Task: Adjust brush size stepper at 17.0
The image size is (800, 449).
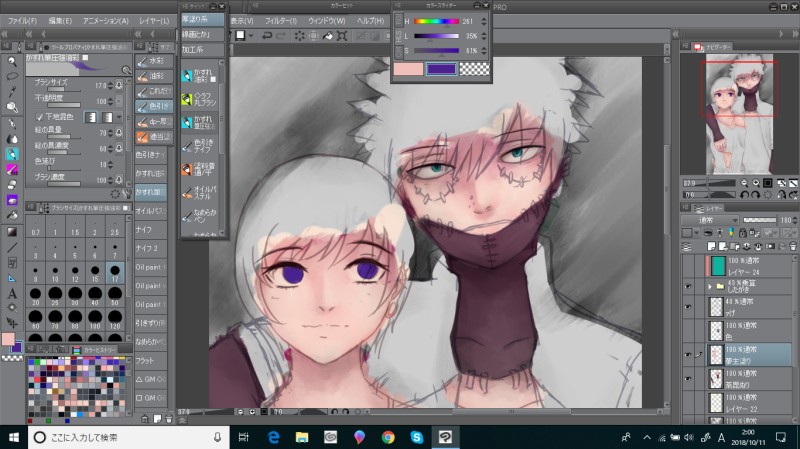Action: 110,86
